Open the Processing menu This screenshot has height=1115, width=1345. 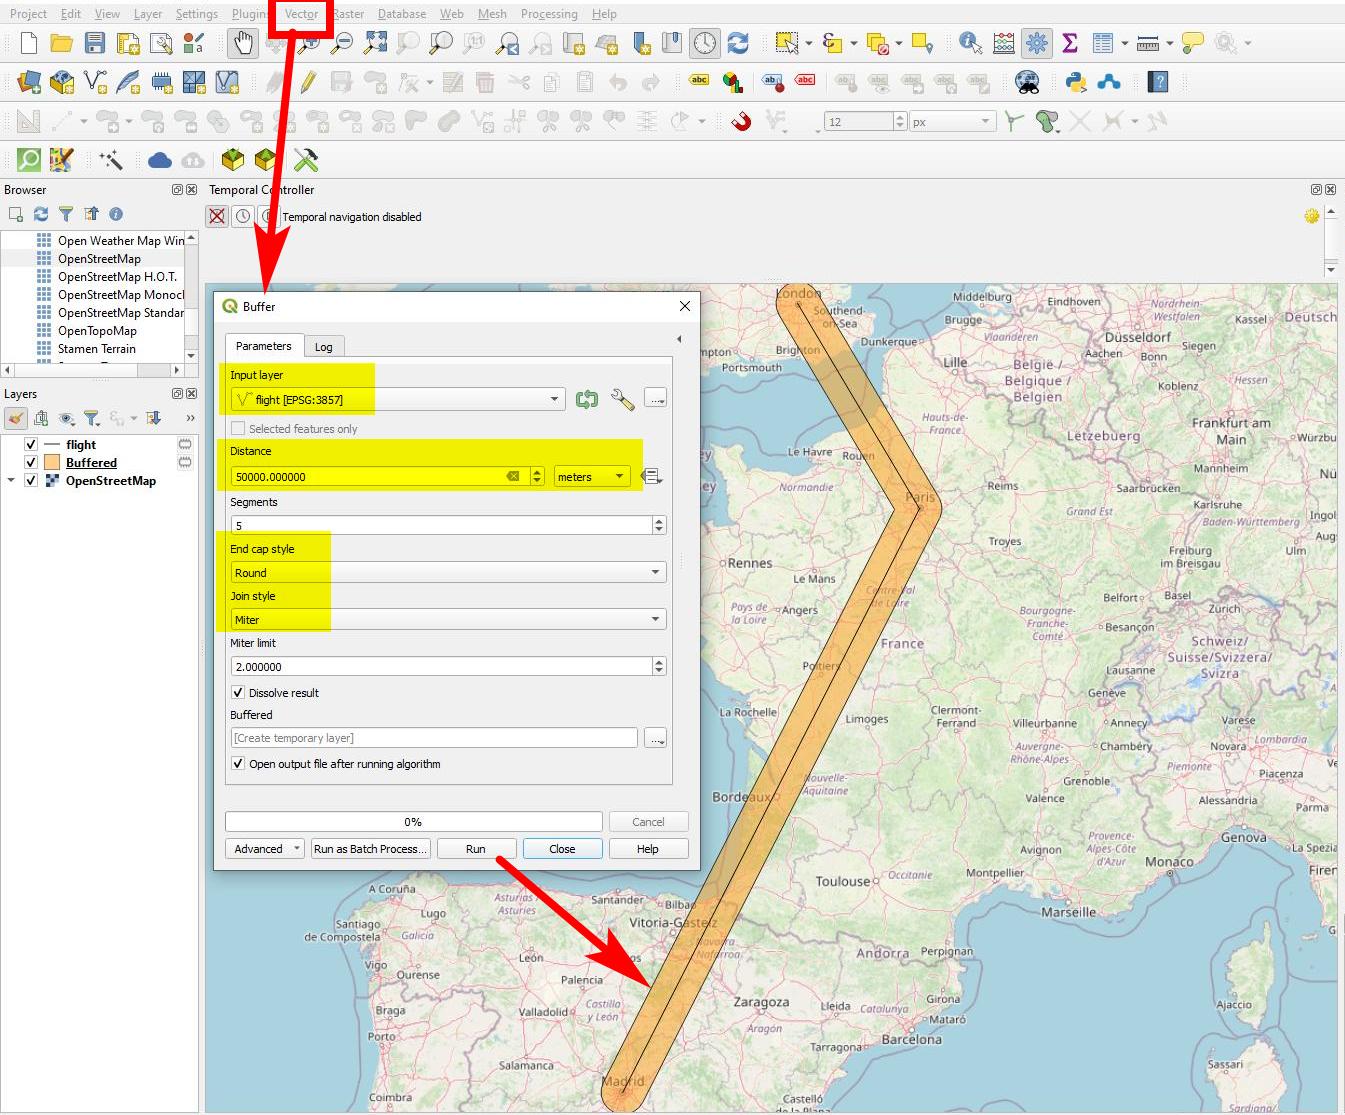[549, 14]
